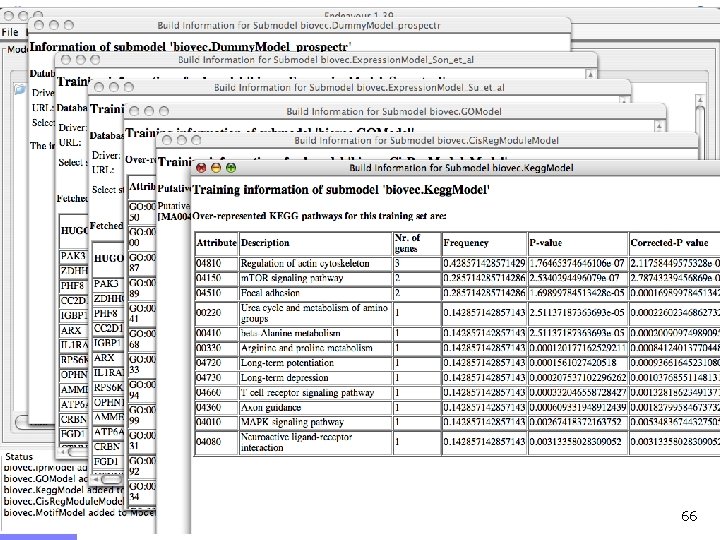The width and height of the screenshot is (720, 540).
Task: Select 'IGBP1' cell in Su_et_al window table
Action: 108,343
